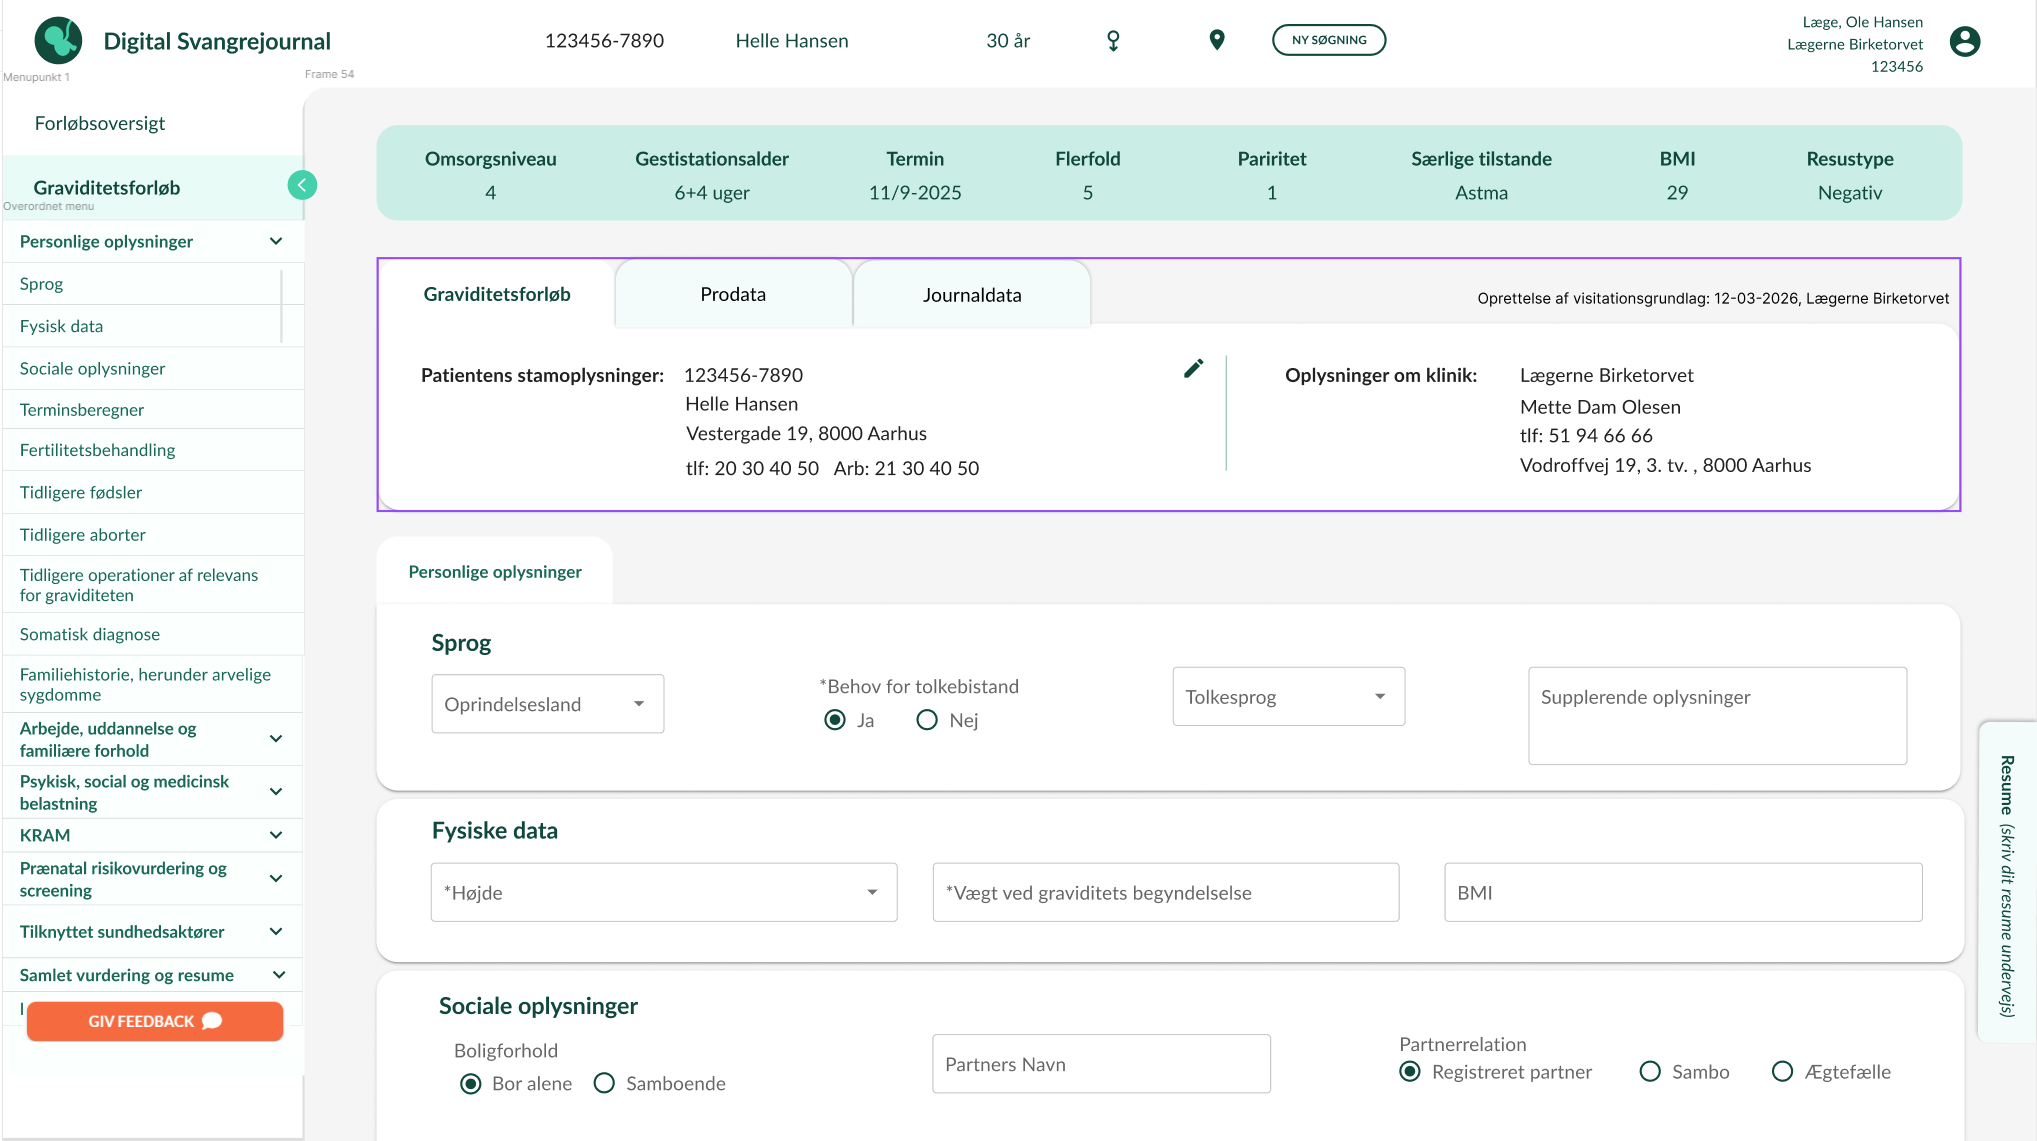Open the user profile avatar icon
The width and height of the screenshot is (2037, 1141).
[x=1964, y=41]
